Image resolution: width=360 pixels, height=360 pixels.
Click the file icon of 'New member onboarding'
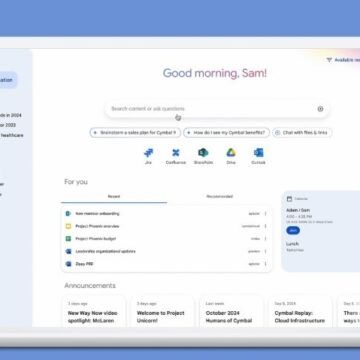click(x=68, y=214)
